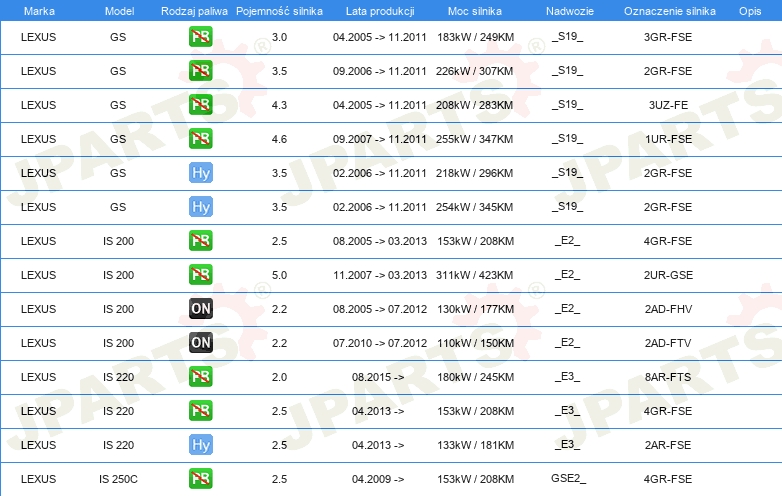
Task: Select the 3GR-FSE engine code cell
Action: point(668,37)
